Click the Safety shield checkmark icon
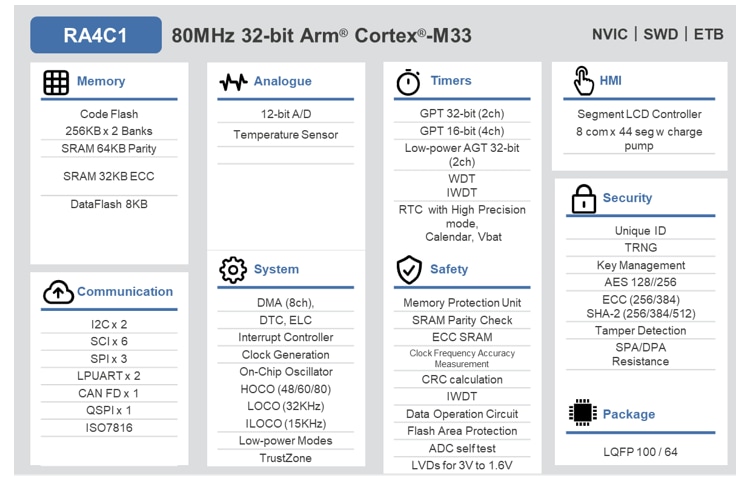This screenshot has width=746, height=482. click(409, 270)
